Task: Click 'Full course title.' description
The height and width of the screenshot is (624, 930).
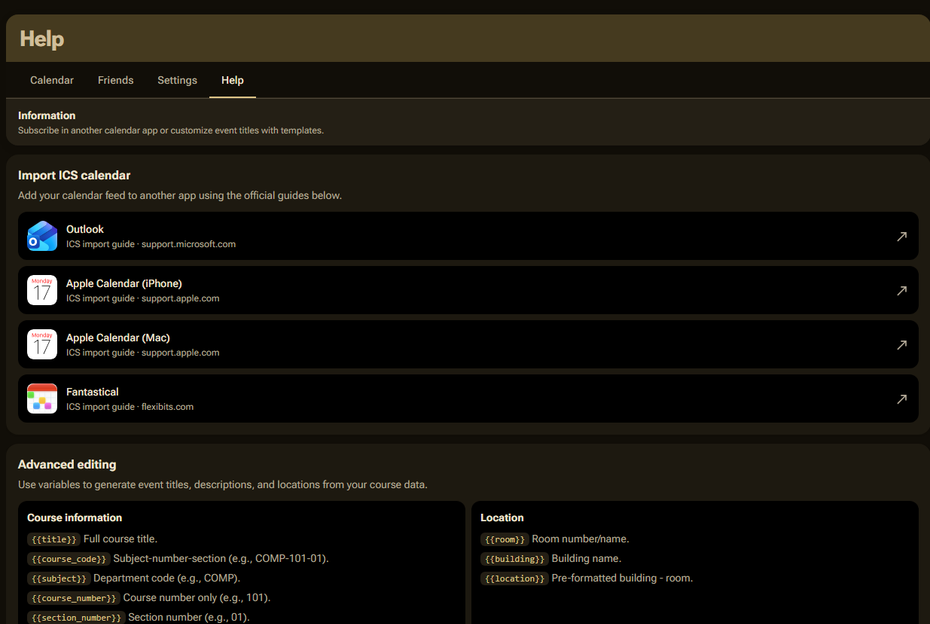Action: coord(120,539)
